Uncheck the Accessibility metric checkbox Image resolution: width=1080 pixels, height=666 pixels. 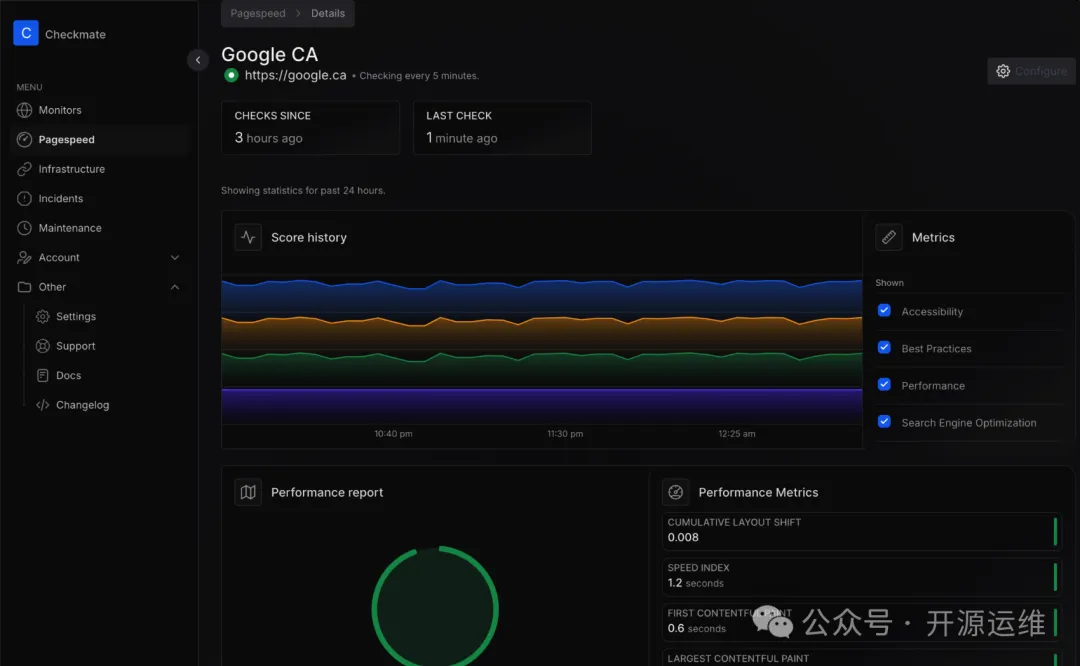(884, 311)
